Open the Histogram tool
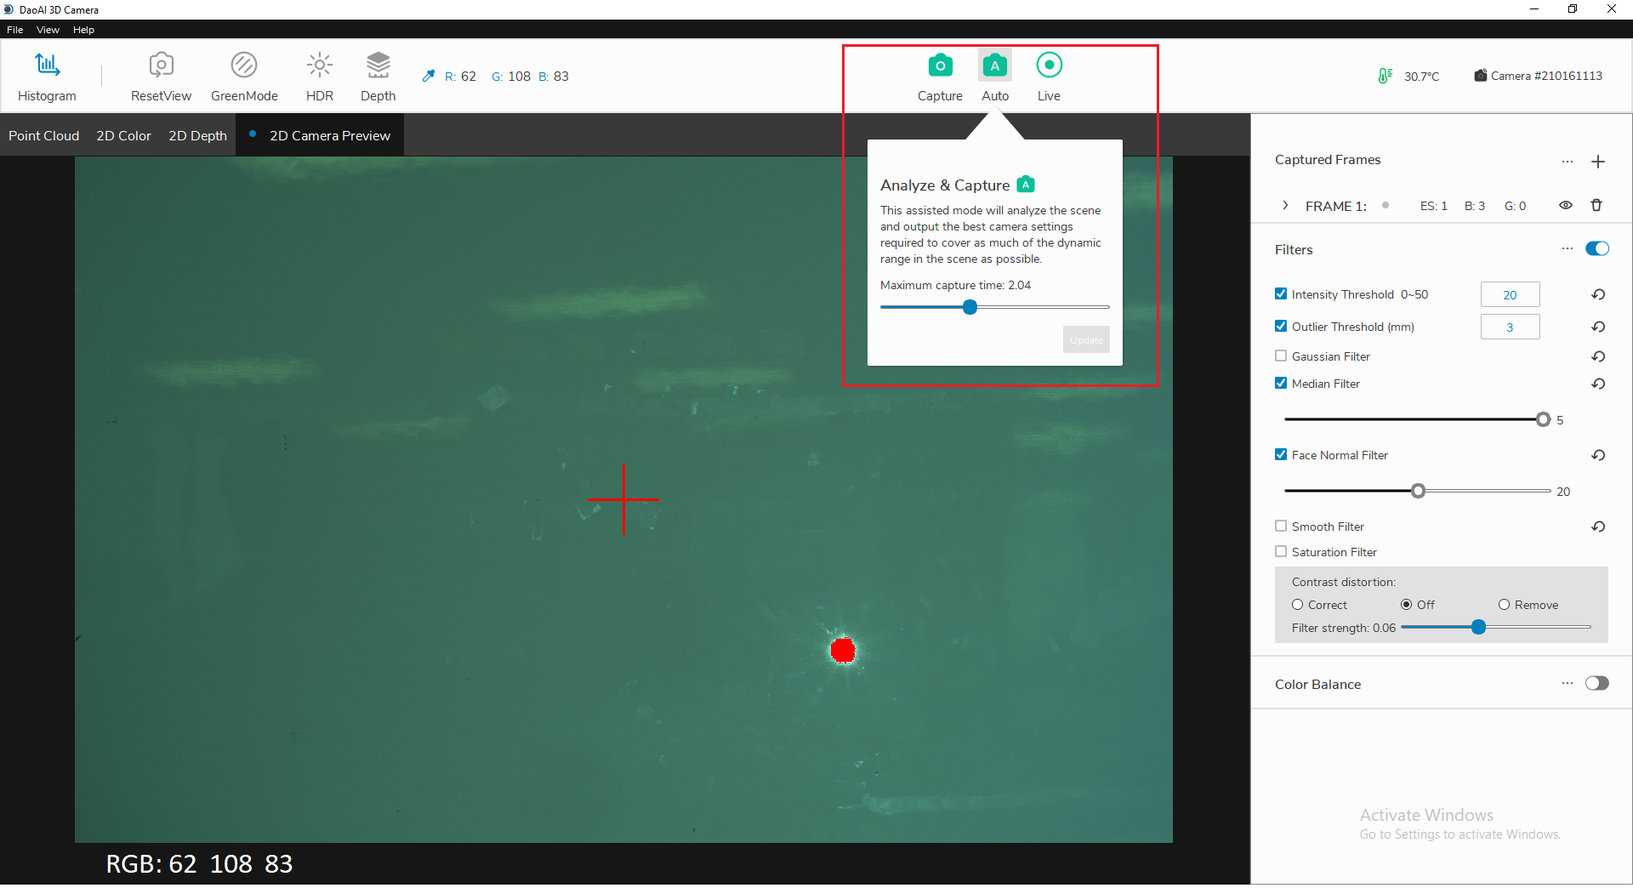This screenshot has width=1633, height=888. [47, 76]
